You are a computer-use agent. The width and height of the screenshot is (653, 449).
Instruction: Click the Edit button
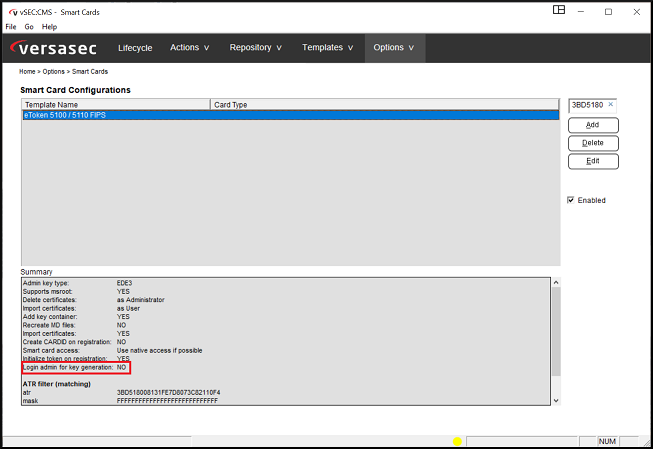593,161
